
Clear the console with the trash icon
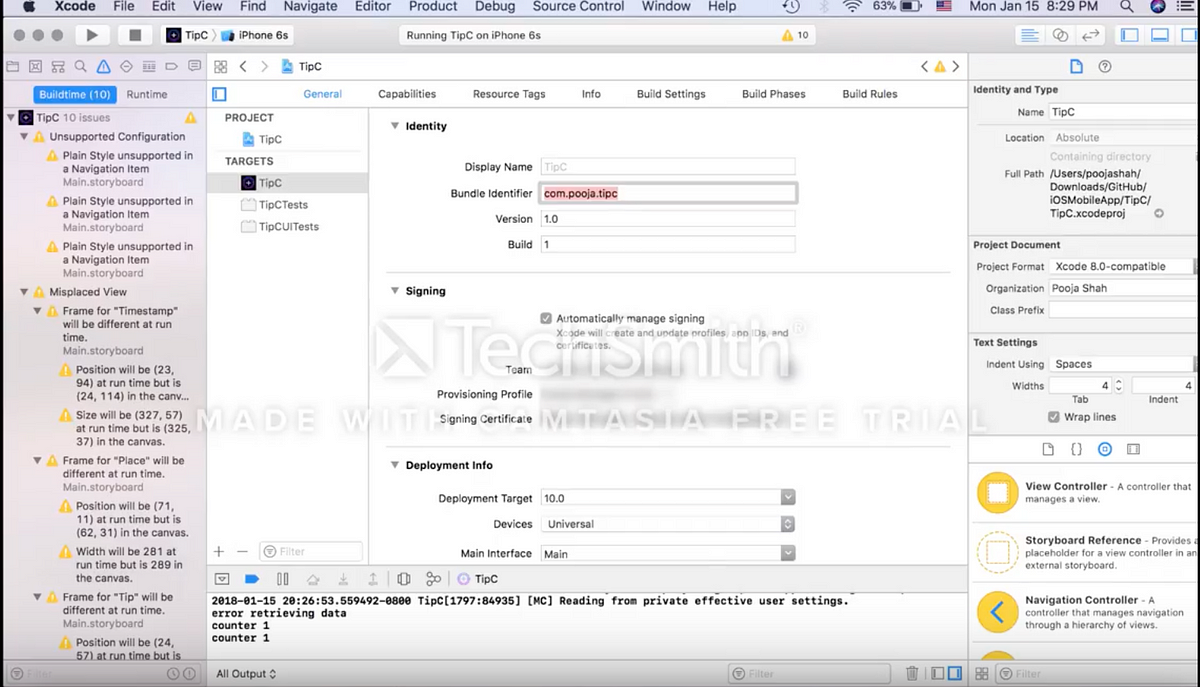[912, 674]
